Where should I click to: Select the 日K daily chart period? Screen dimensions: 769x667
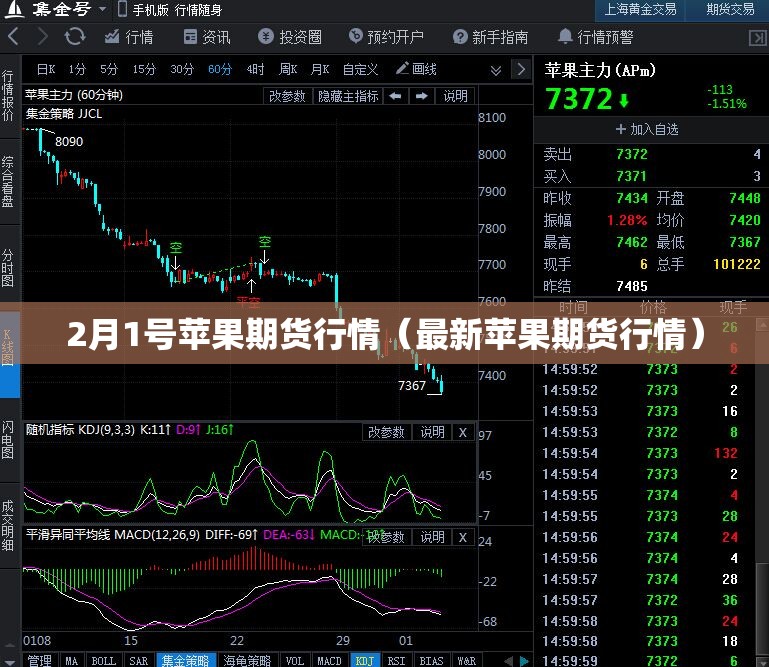click(46, 69)
